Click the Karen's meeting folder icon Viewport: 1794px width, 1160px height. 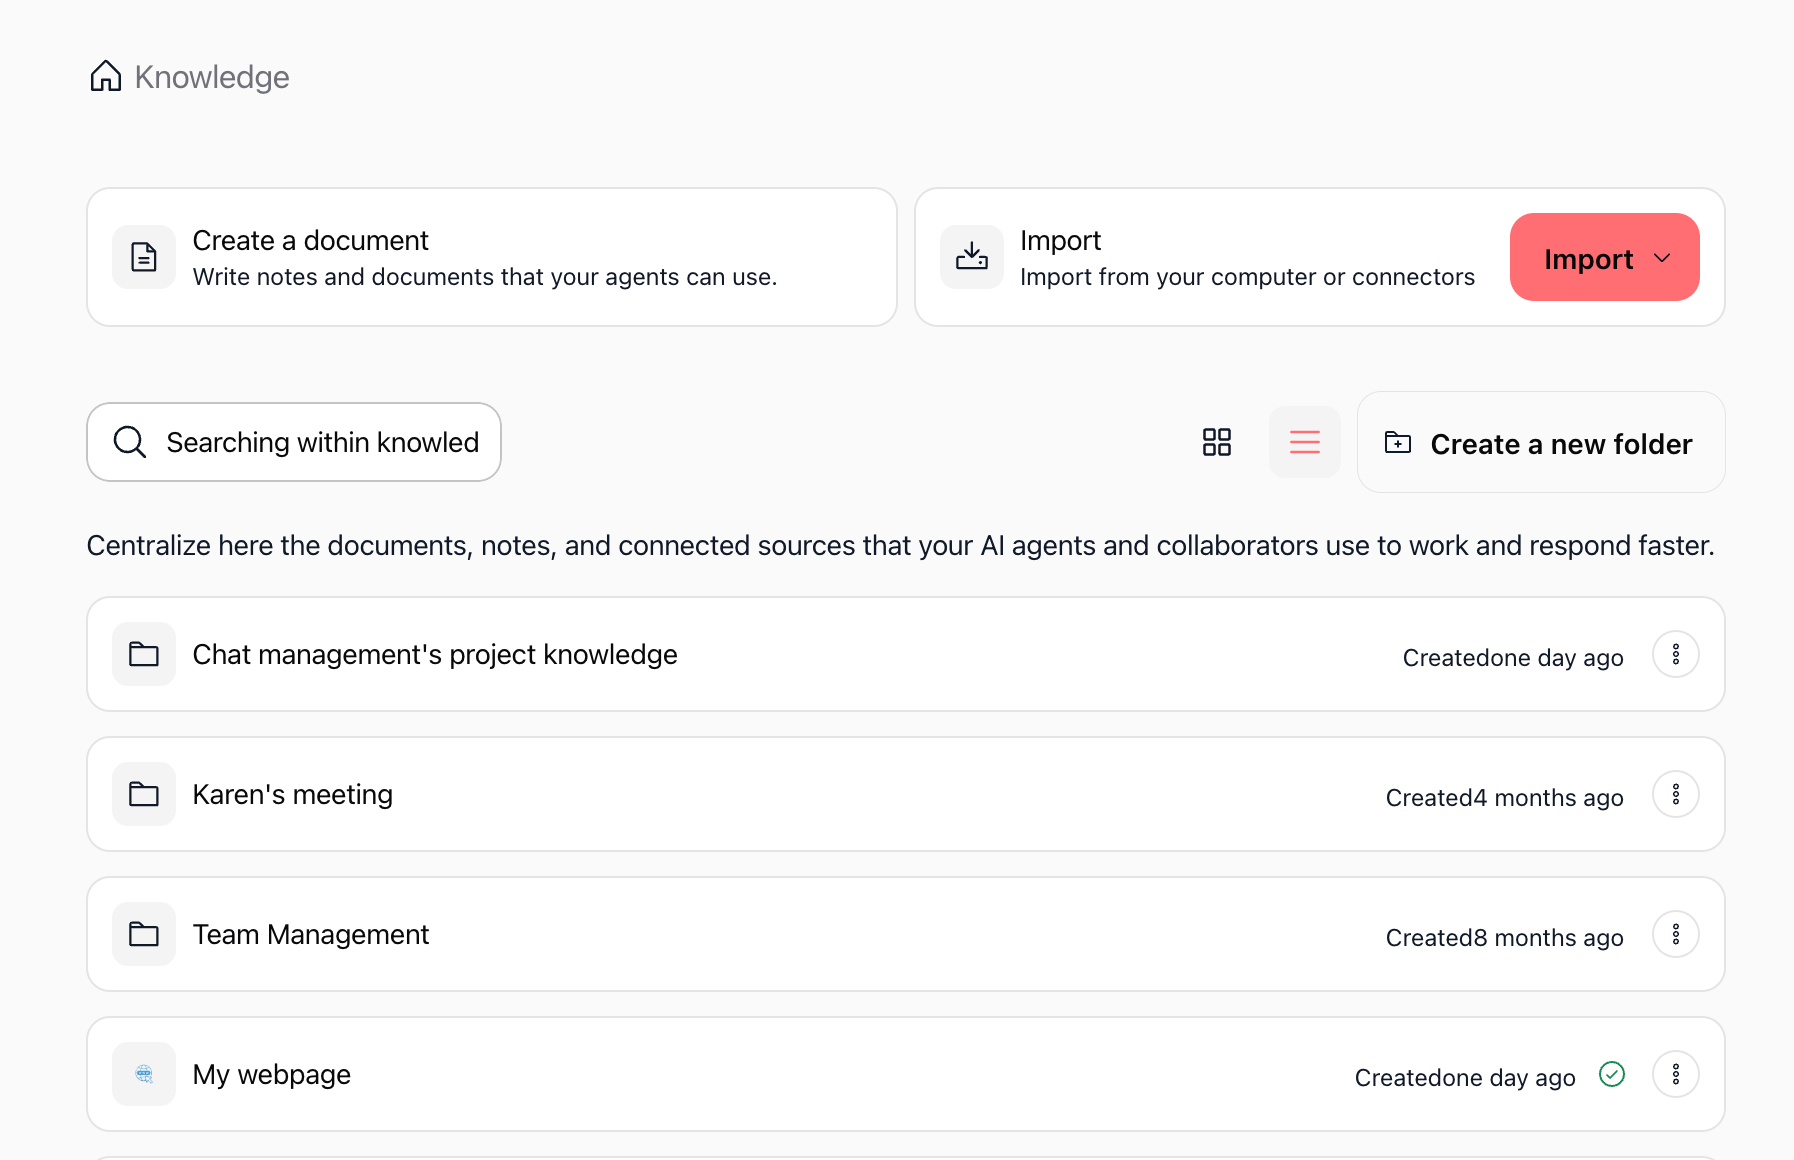[x=144, y=794]
